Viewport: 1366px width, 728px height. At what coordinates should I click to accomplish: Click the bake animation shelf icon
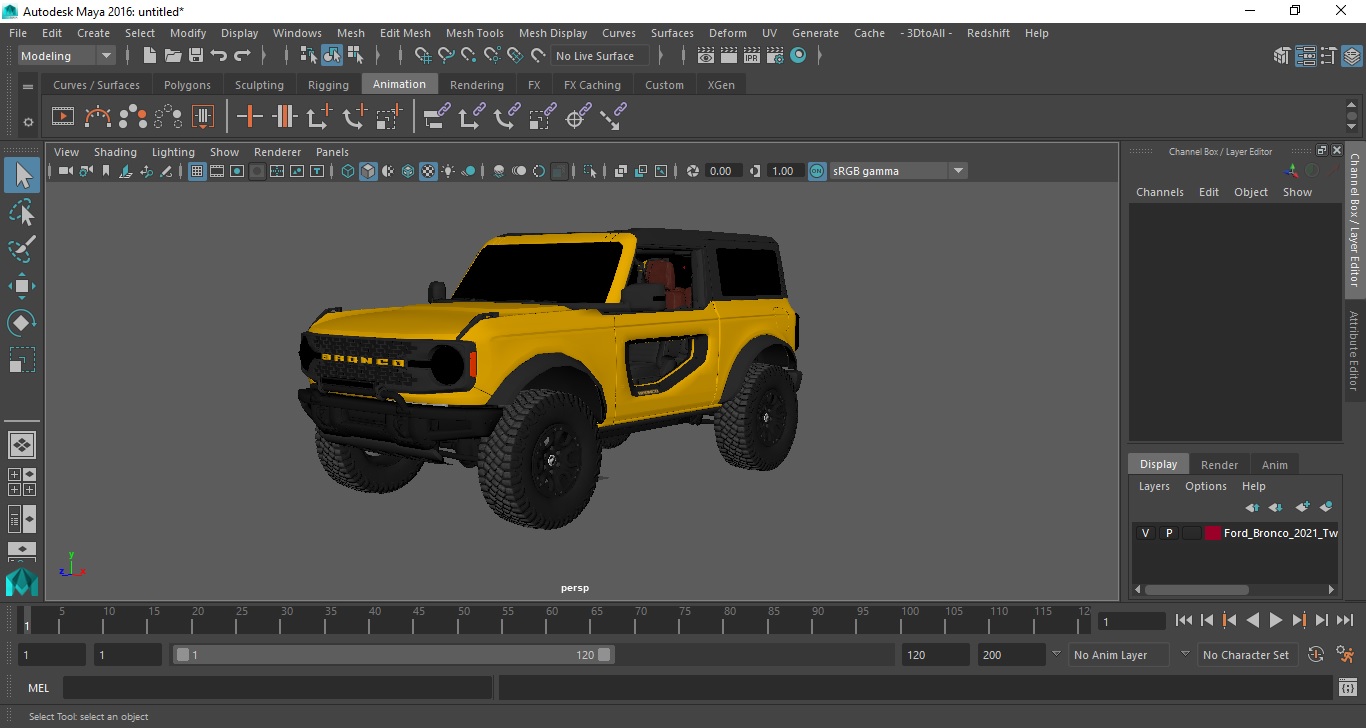coord(203,117)
